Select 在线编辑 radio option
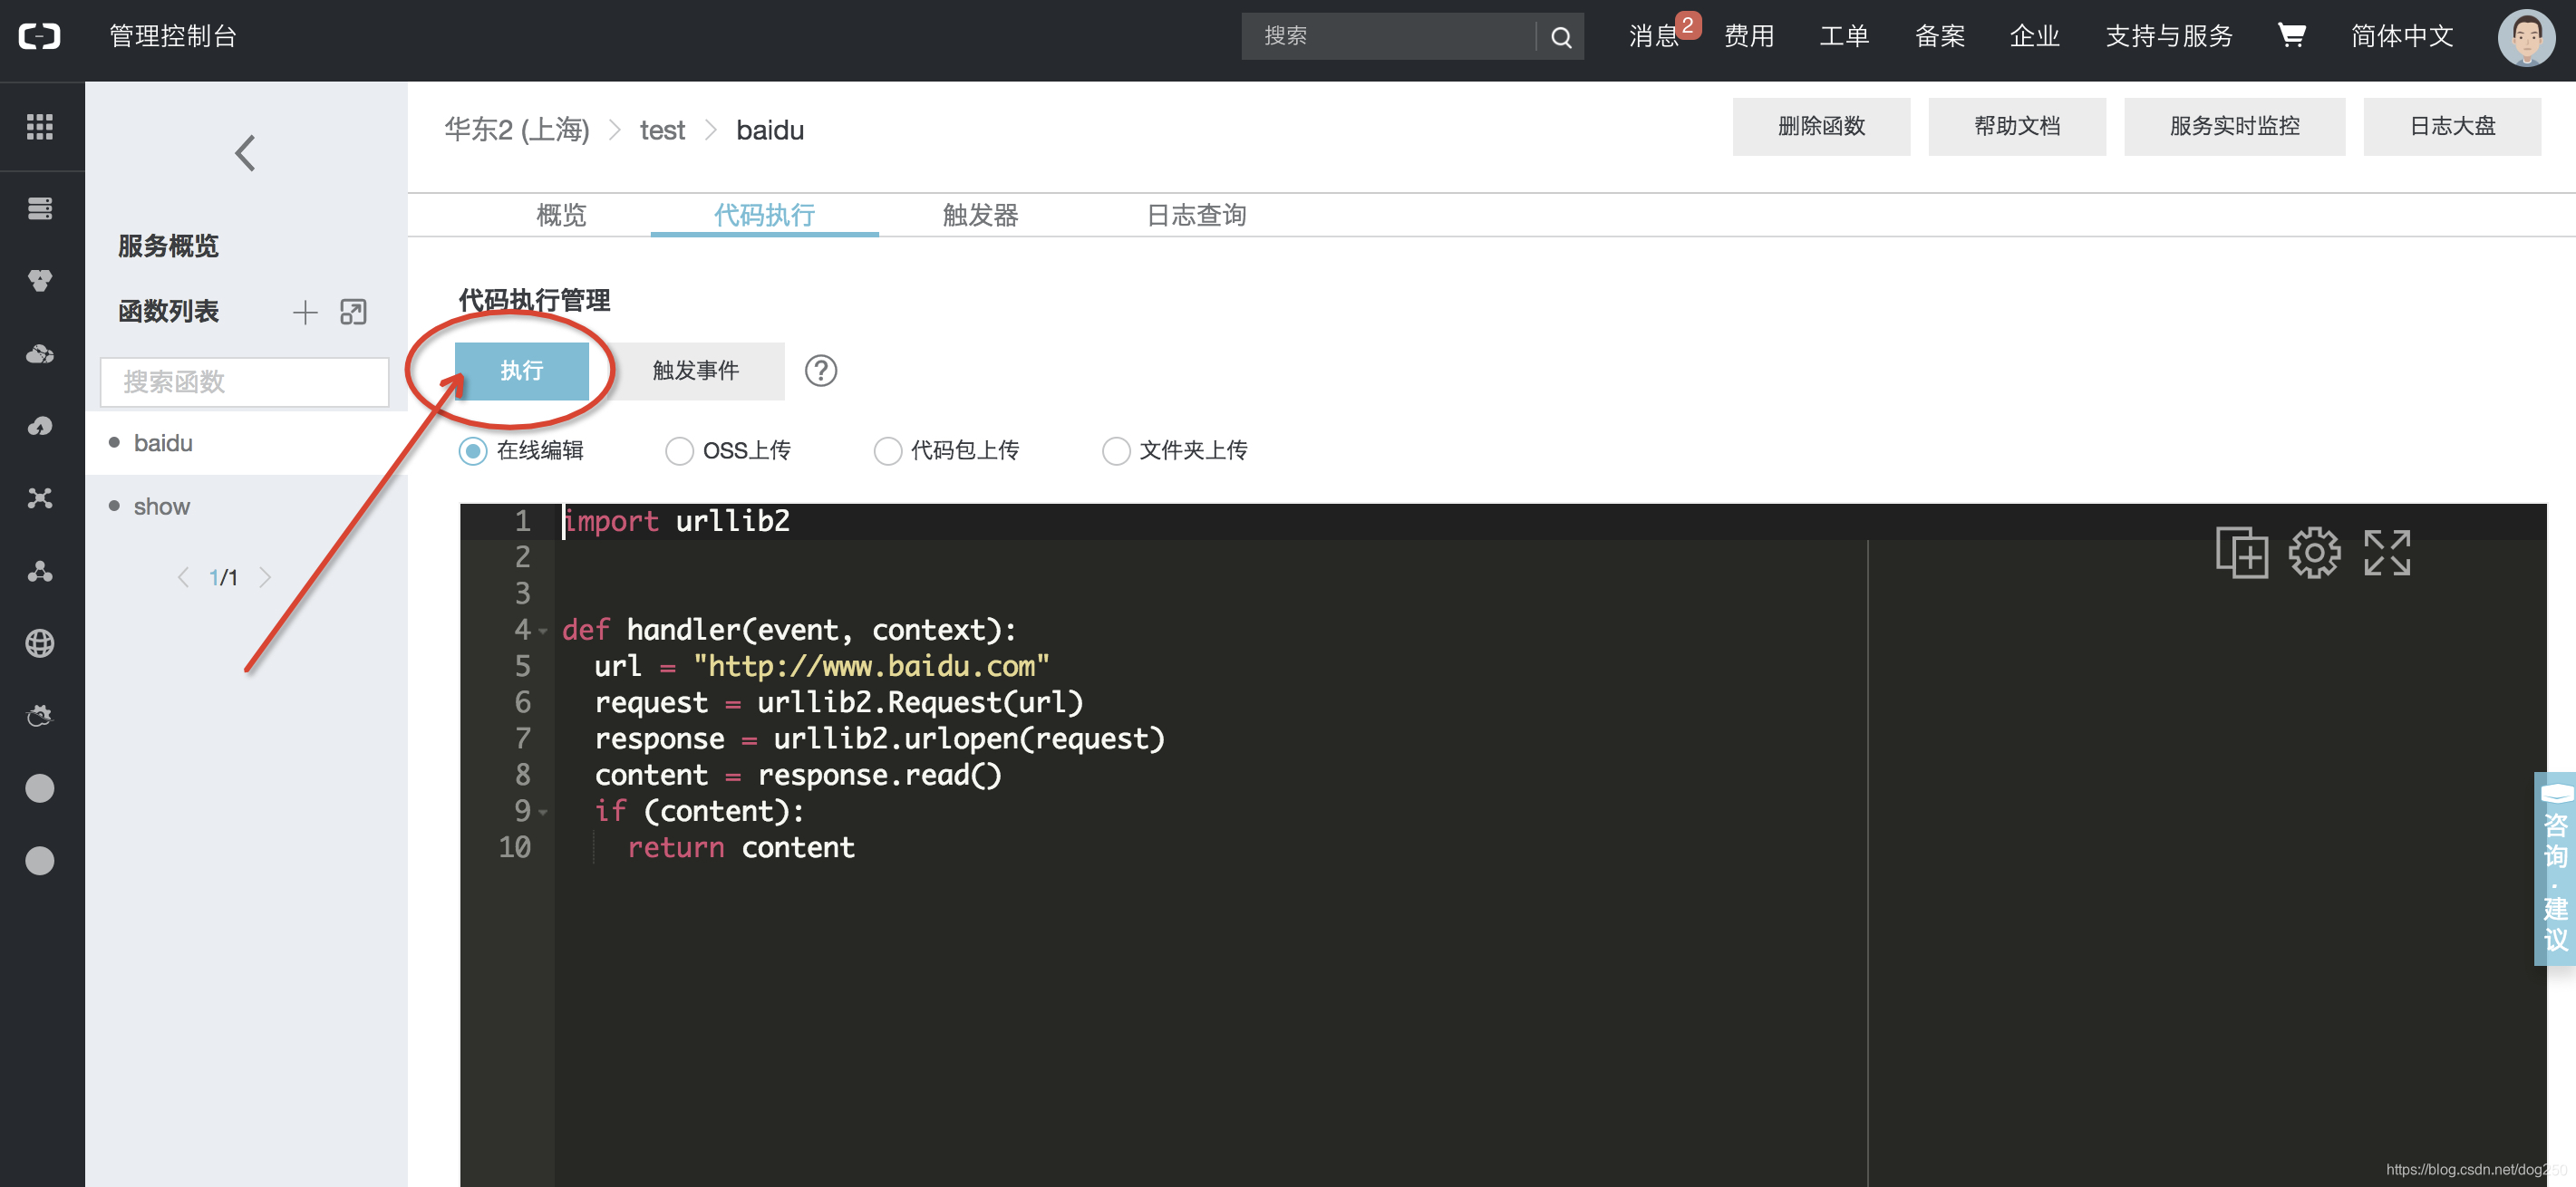 click(x=473, y=451)
